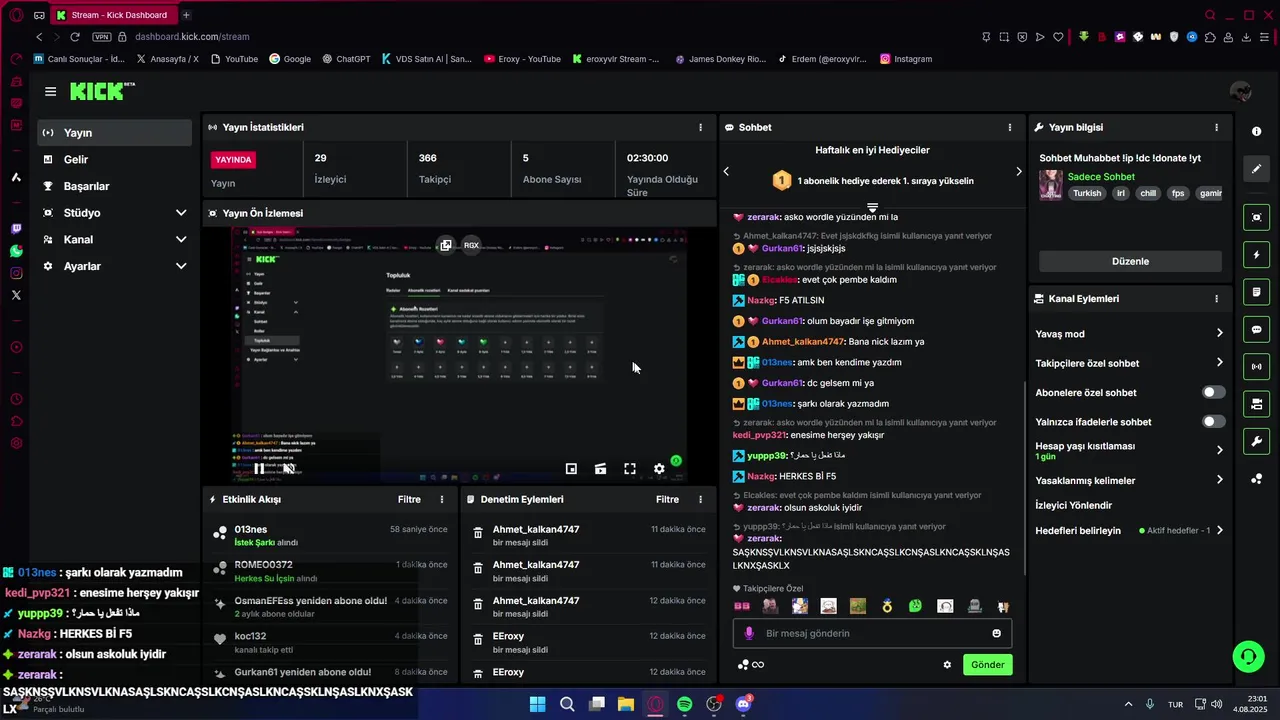This screenshot has width=1280, height=720.
Task: Click the lightning bolt icon in right sidebar
Action: pyautogui.click(x=1257, y=255)
